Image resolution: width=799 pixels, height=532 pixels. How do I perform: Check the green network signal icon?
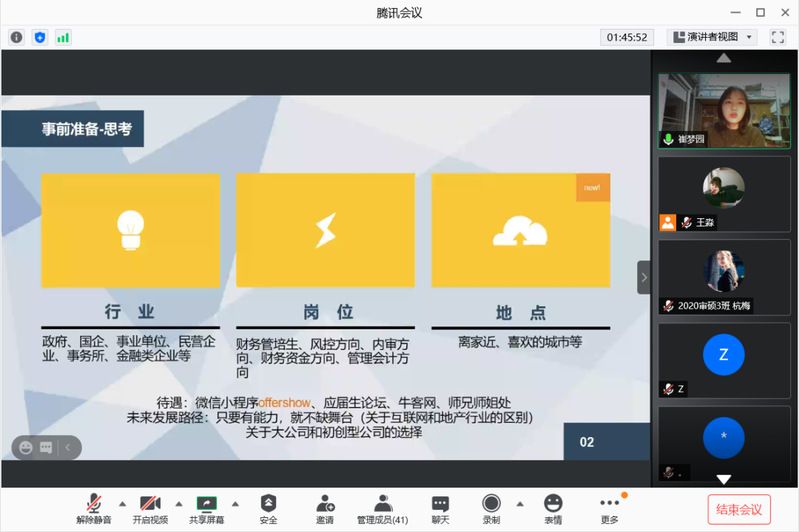point(63,37)
